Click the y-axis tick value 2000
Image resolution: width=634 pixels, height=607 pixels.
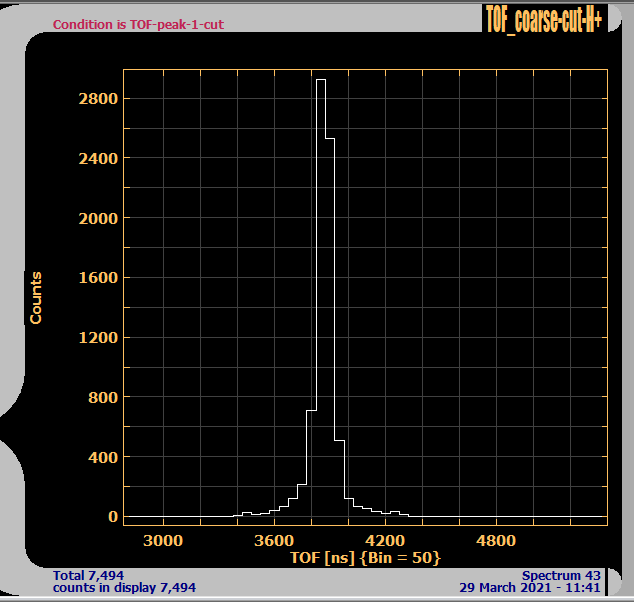pyautogui.click(x=98, y=218)
